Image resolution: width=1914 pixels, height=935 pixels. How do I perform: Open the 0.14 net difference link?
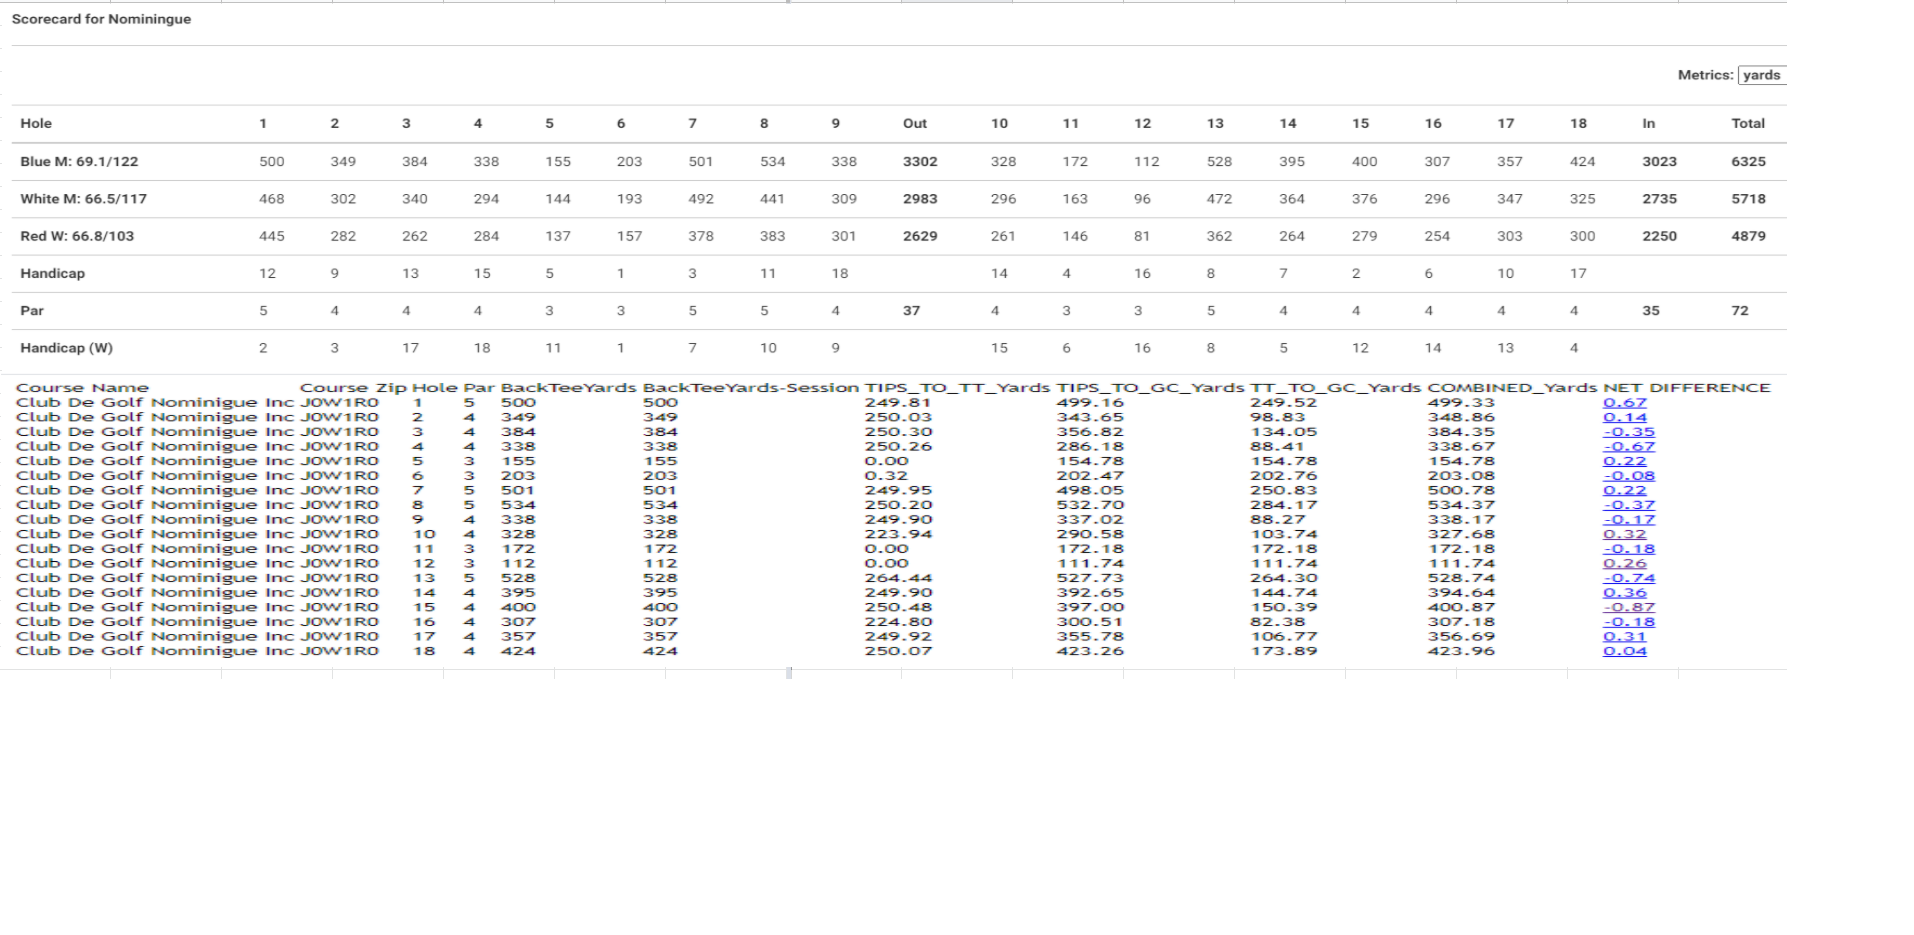(x=1625, y=417)
